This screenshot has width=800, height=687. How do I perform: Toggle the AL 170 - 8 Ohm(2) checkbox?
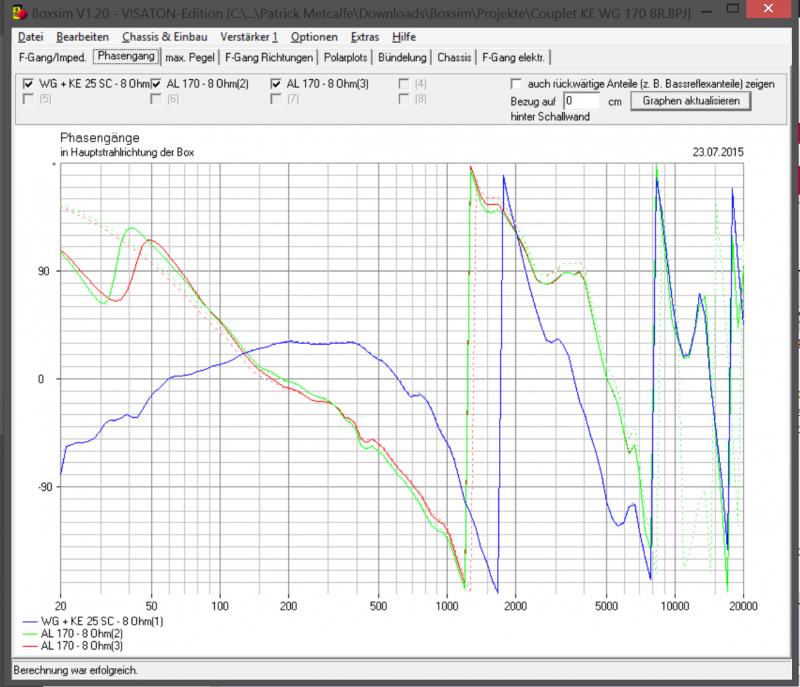coord(157,84)
